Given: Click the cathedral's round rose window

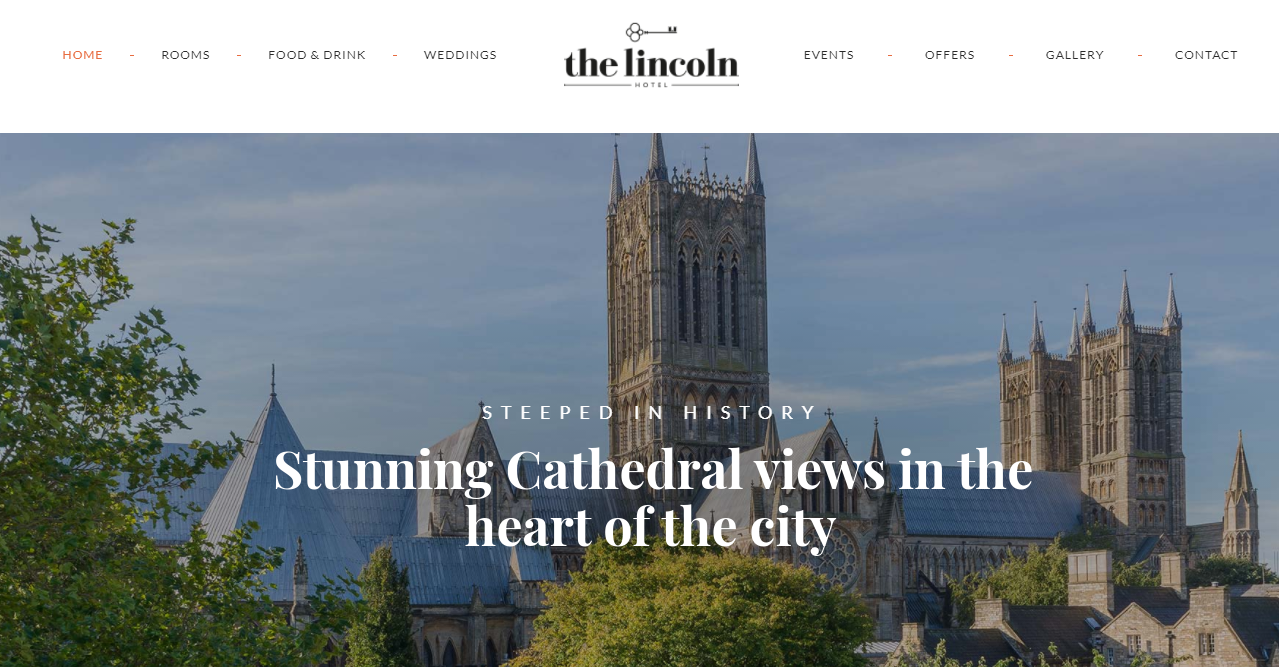Looking at the screenshot, I should [x=836, y=561].
